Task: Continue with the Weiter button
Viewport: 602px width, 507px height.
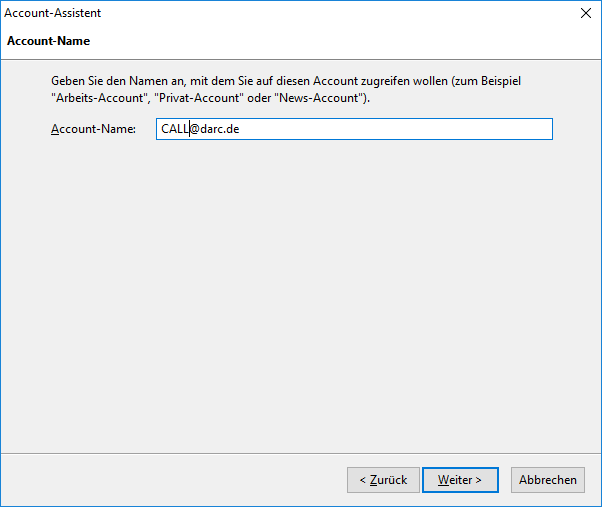Action: click(x=460, y=480)
